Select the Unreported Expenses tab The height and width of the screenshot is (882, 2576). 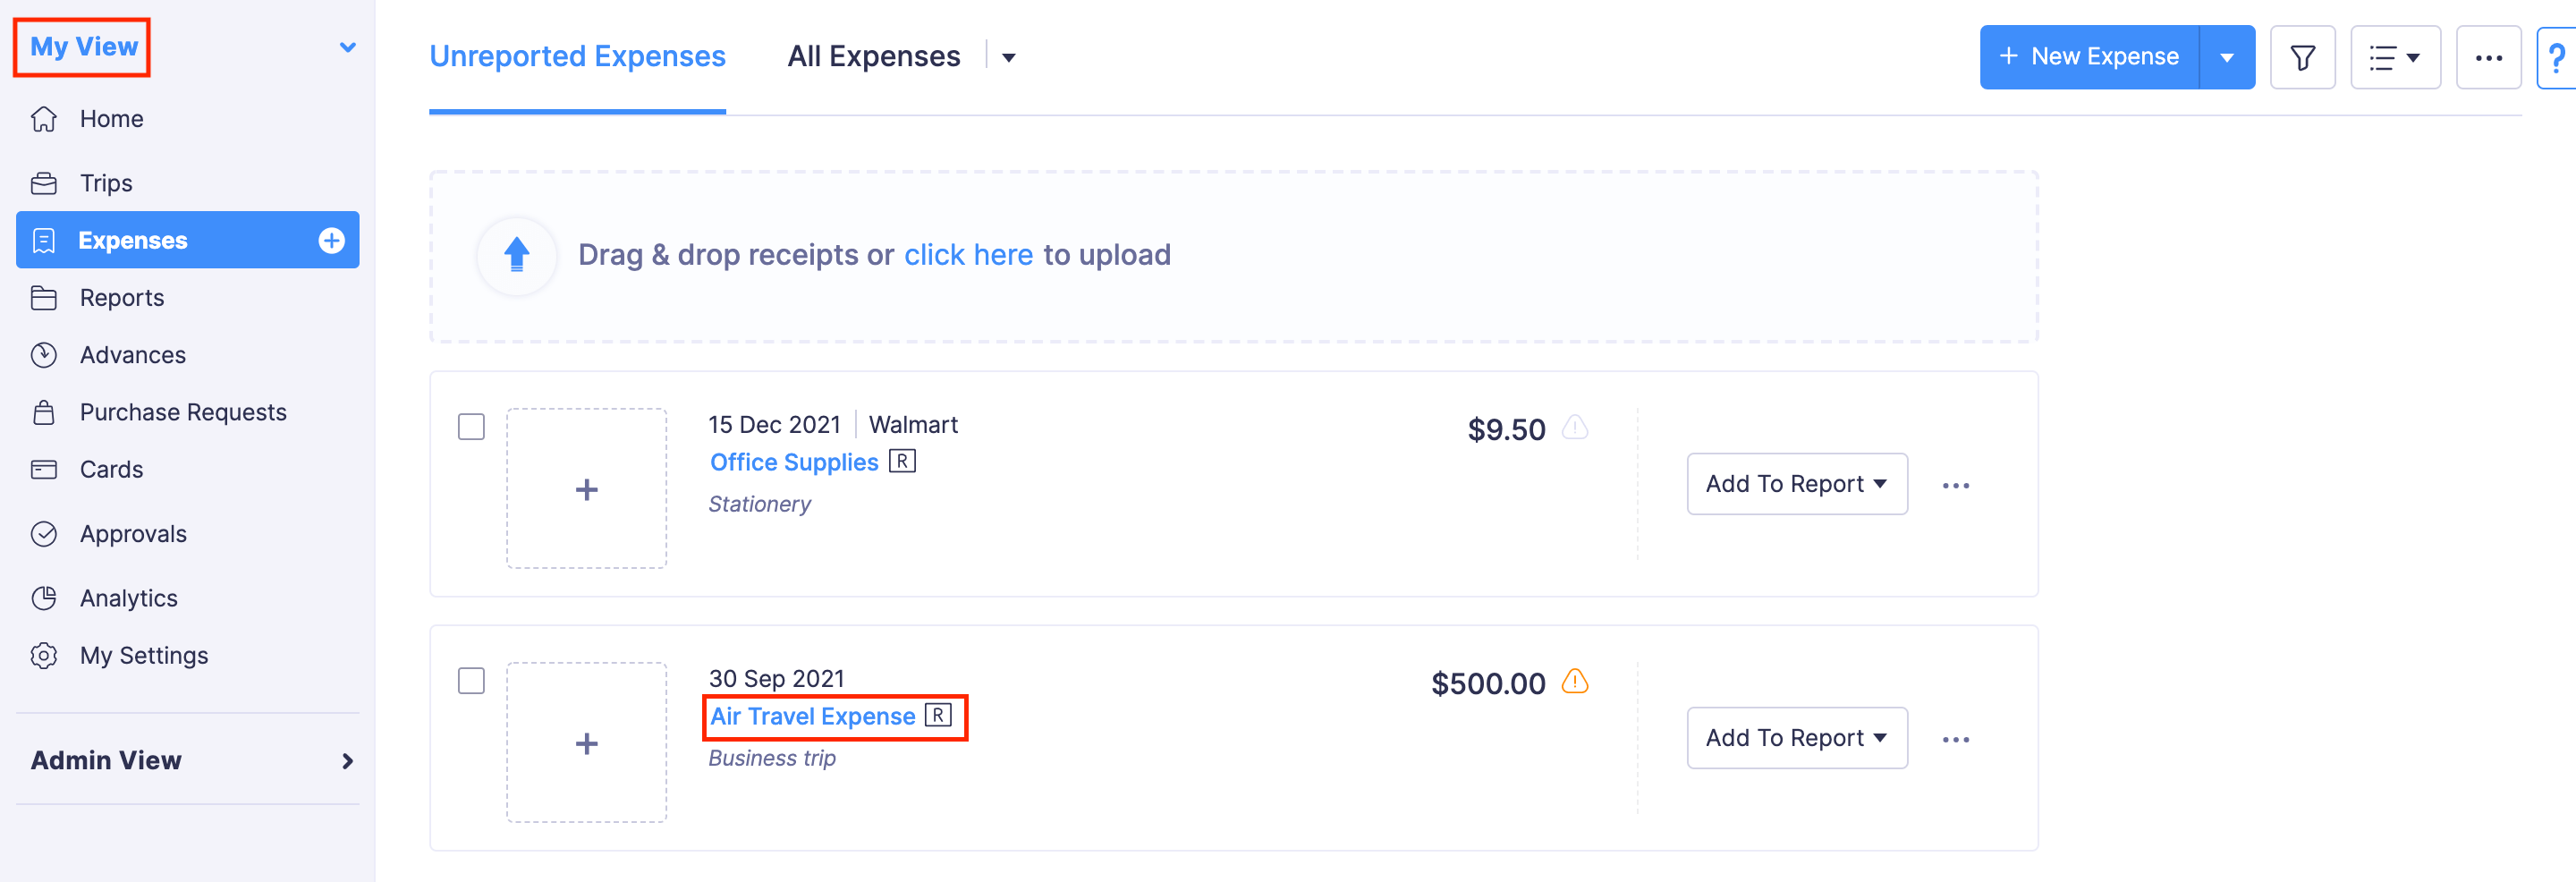pos(576,56)
